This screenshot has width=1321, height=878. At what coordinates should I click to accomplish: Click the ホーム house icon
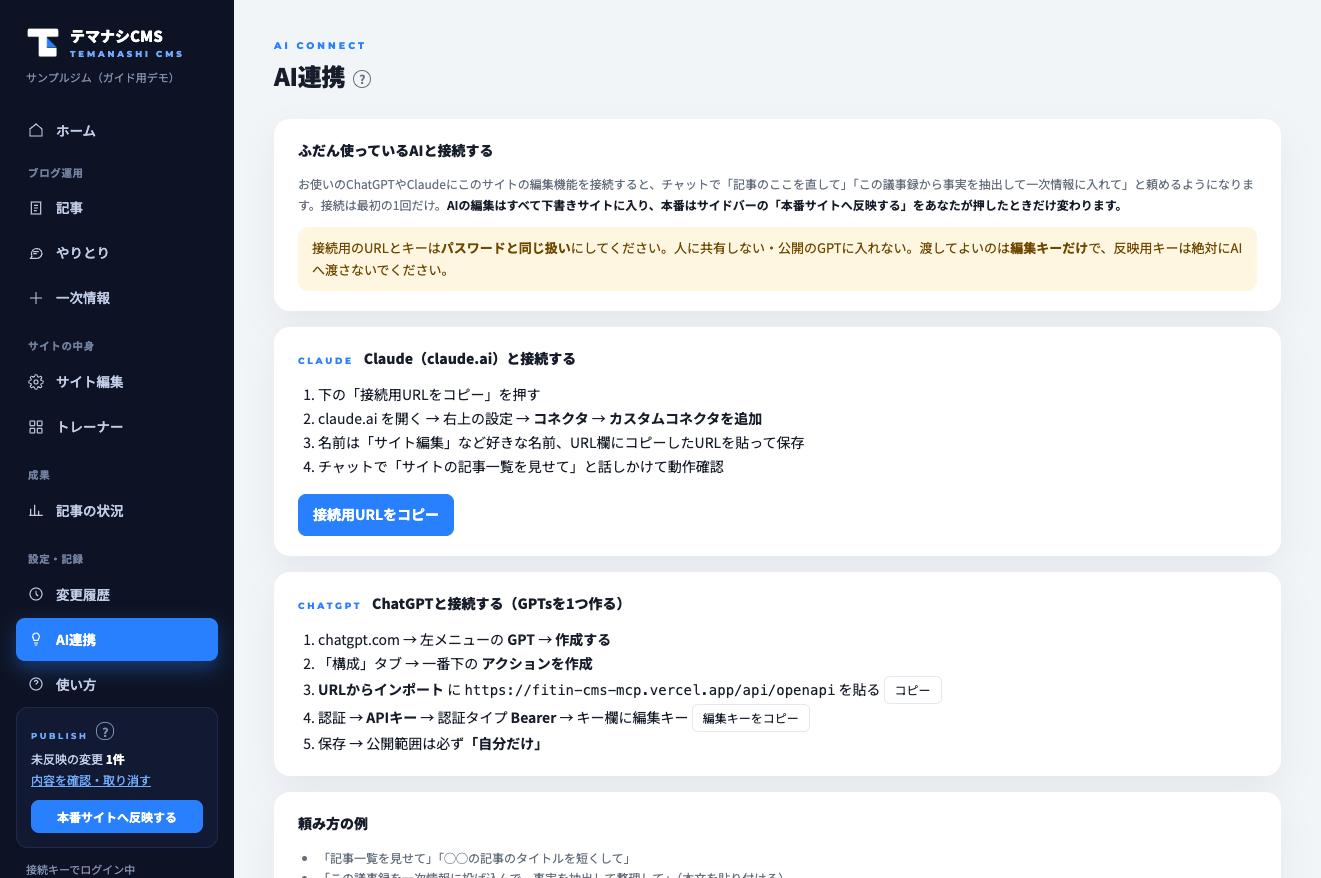[x=36, y=130]
